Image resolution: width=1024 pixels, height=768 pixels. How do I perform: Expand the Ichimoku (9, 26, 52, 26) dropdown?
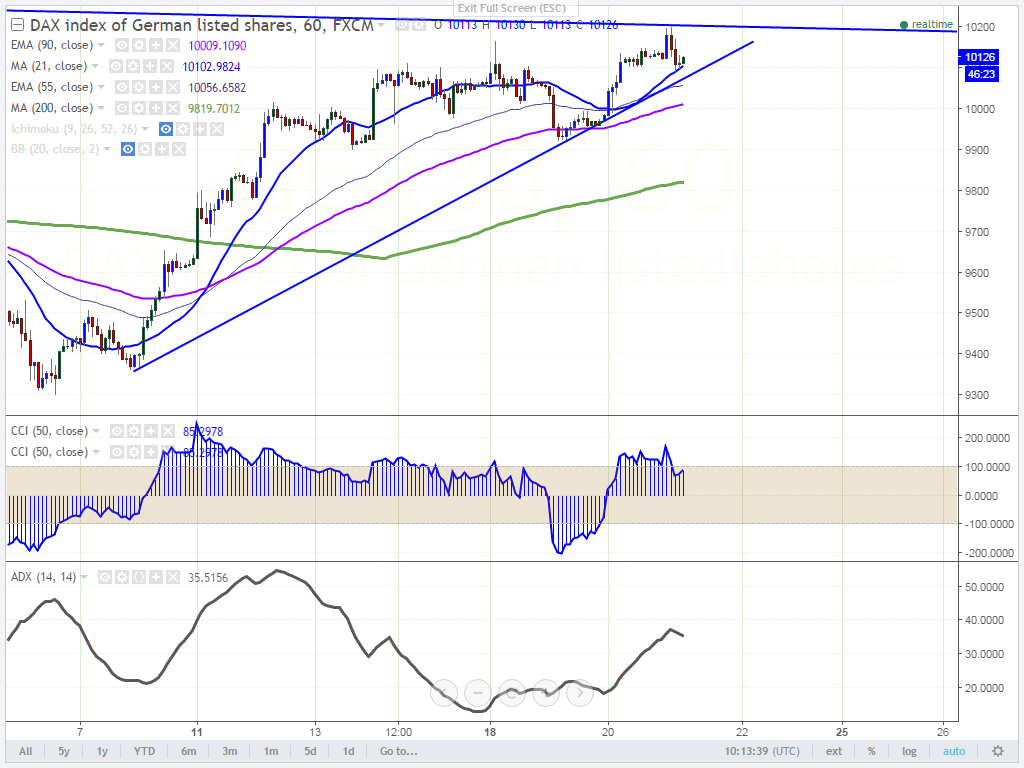(145, 129)
